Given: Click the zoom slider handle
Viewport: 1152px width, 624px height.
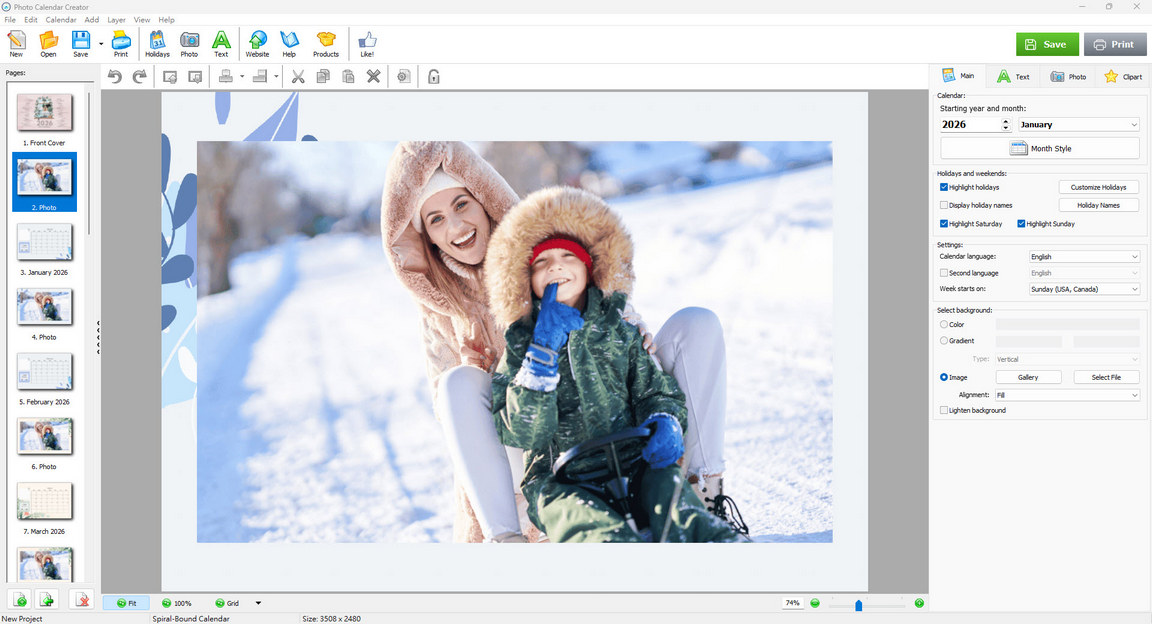Looking at the screenshot, I should (858, 604).
